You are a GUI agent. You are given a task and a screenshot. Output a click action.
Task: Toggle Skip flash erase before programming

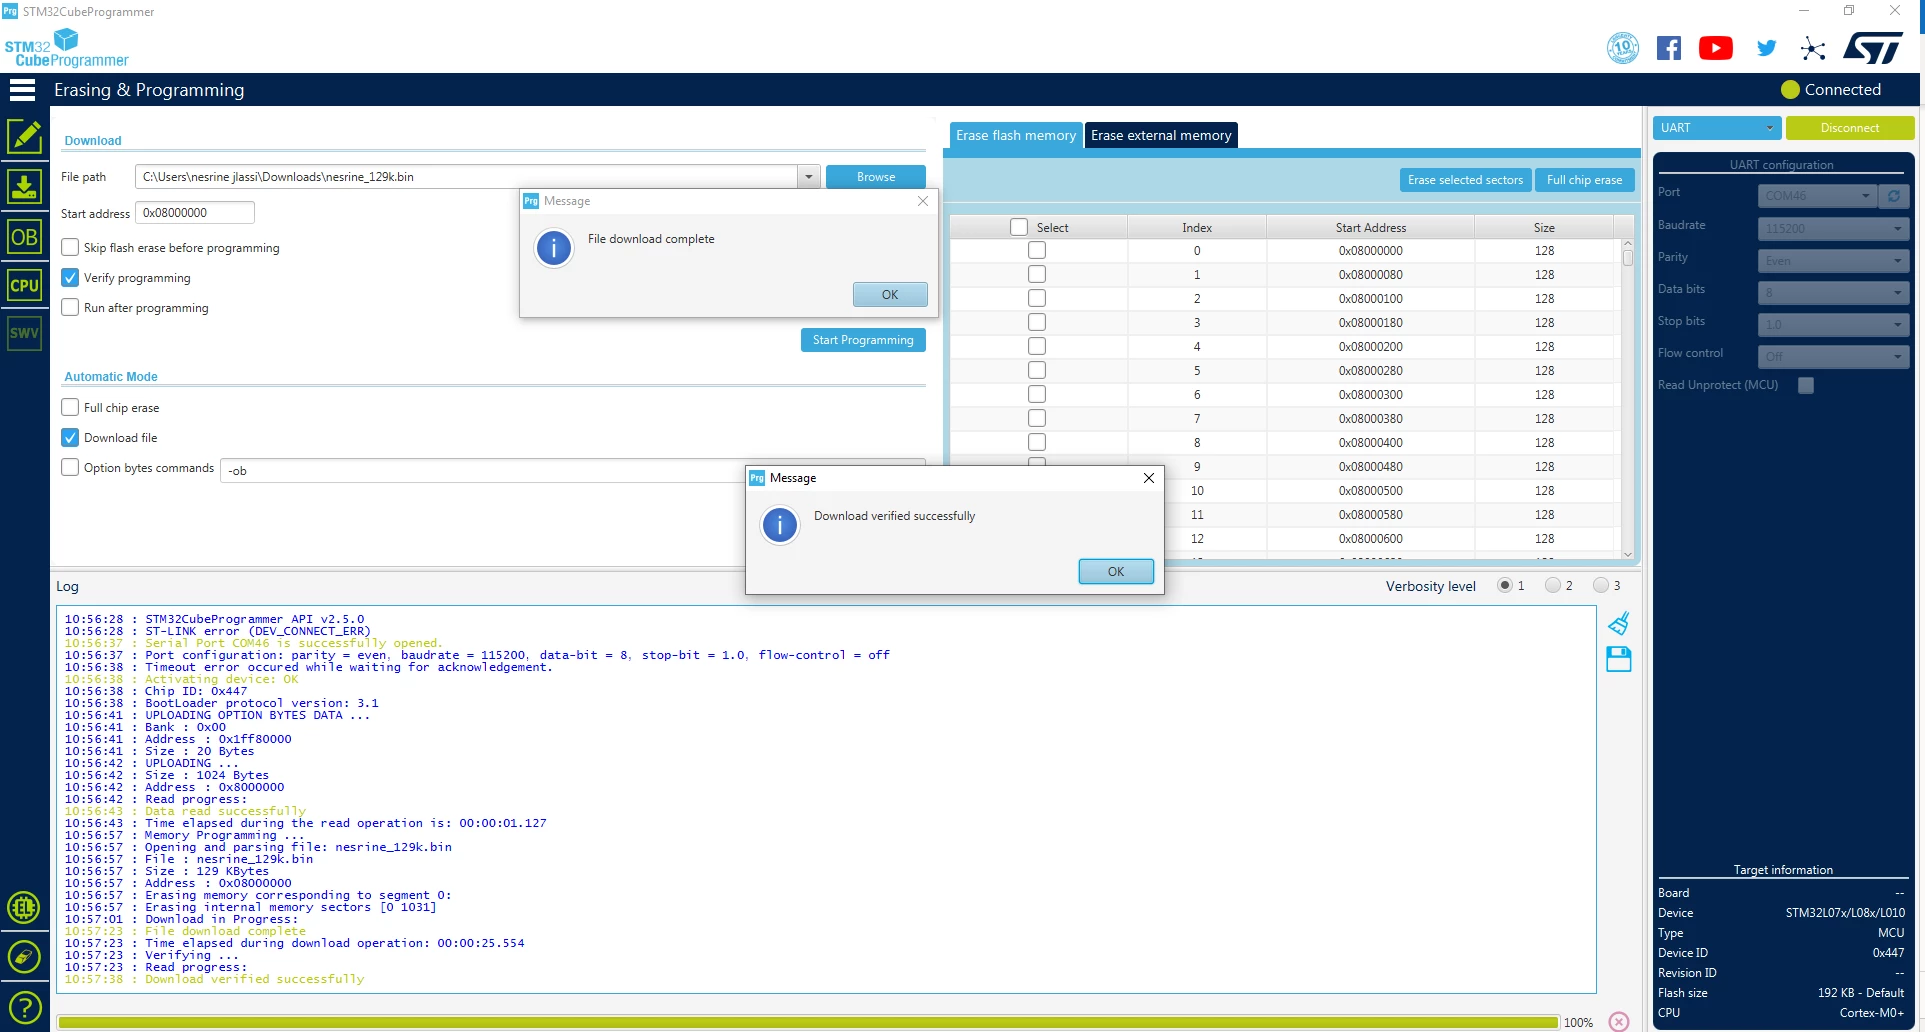[x=70, y=247]
